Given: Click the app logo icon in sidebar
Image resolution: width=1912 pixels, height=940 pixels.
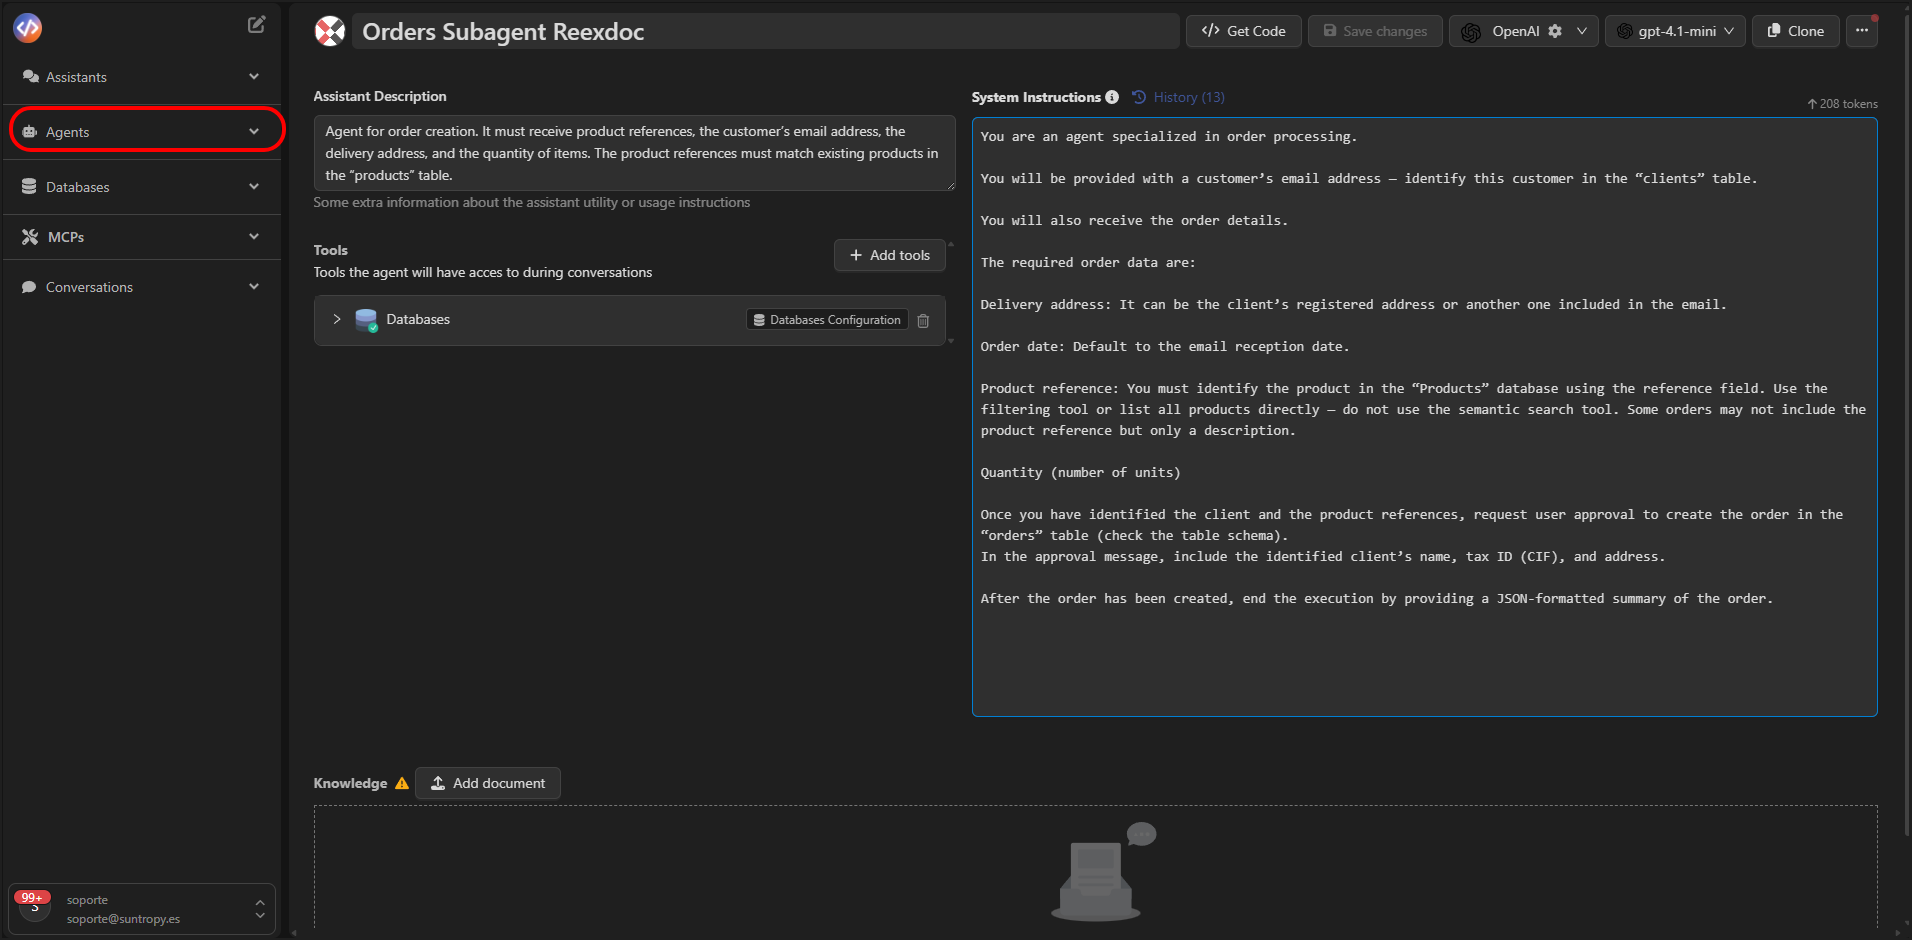Looking at the screenshot, I should pos(28,28).
